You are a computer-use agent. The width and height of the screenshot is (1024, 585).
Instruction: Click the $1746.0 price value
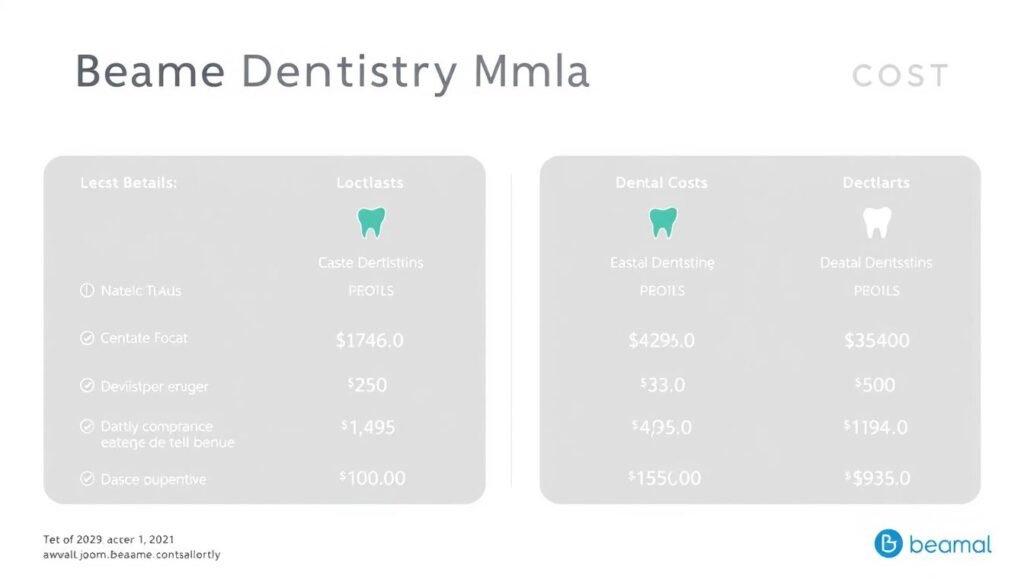tap(370, 340)
